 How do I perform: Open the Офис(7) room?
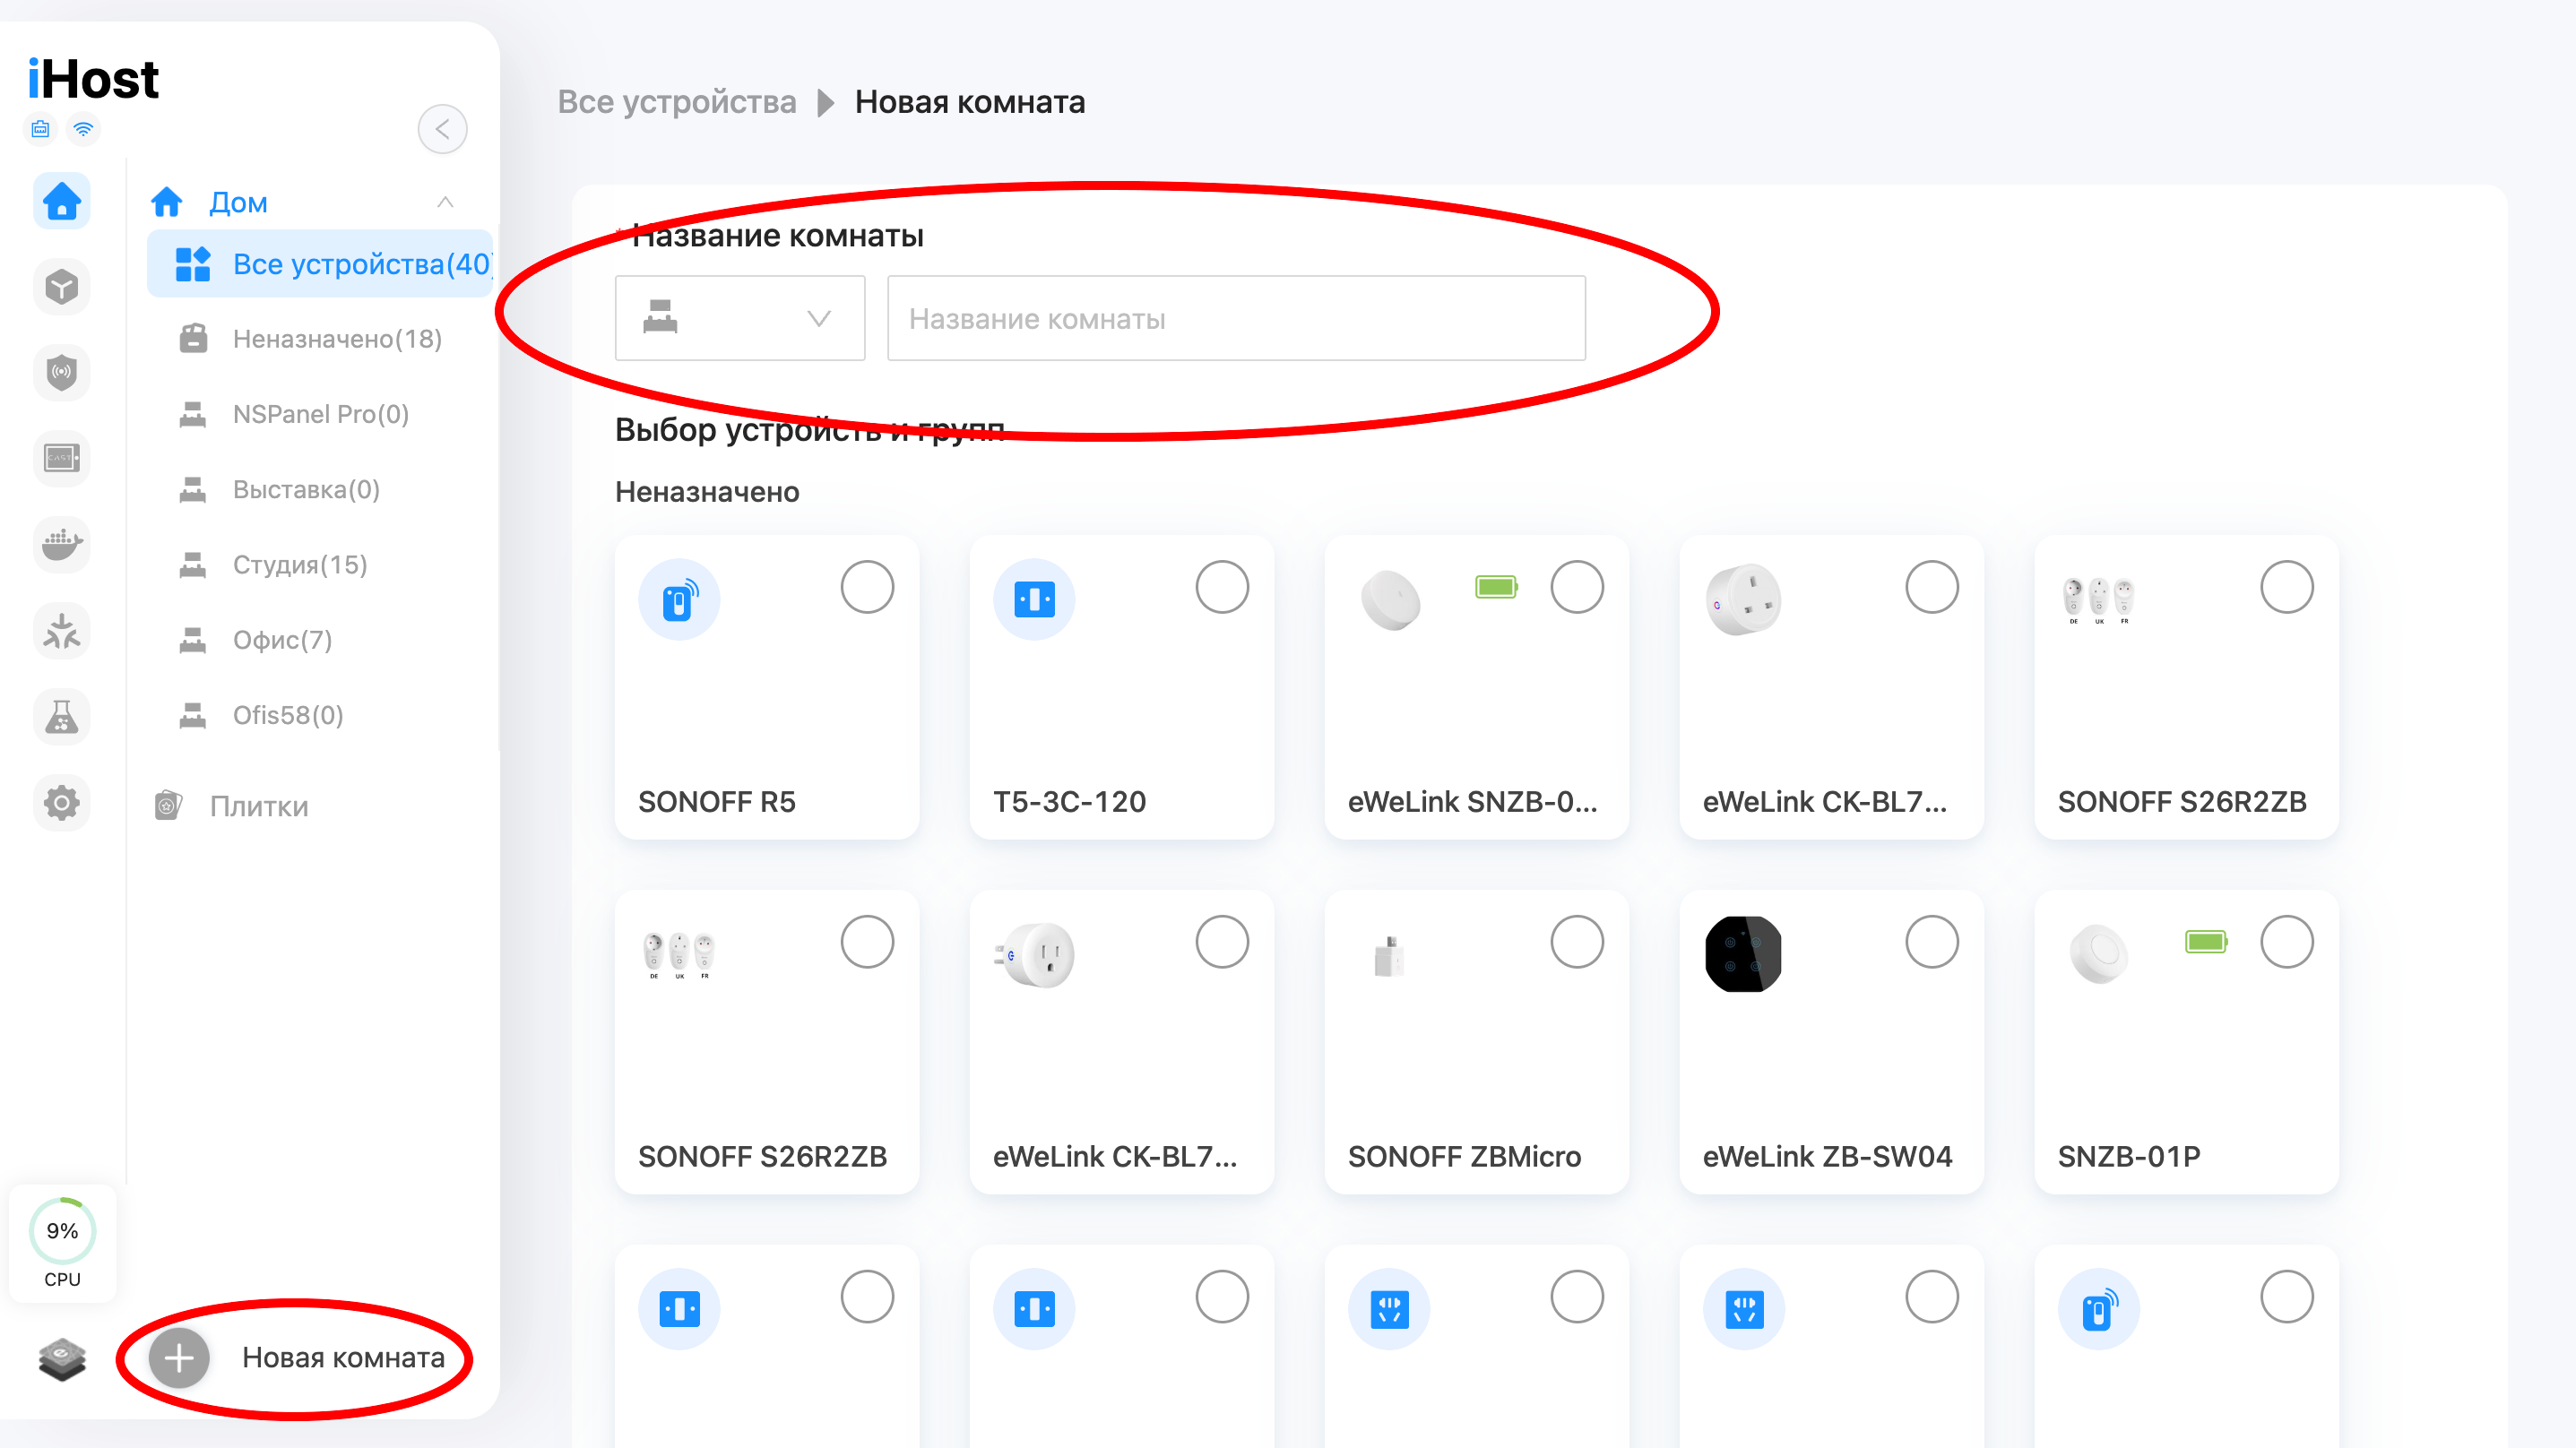click(320, 640)
